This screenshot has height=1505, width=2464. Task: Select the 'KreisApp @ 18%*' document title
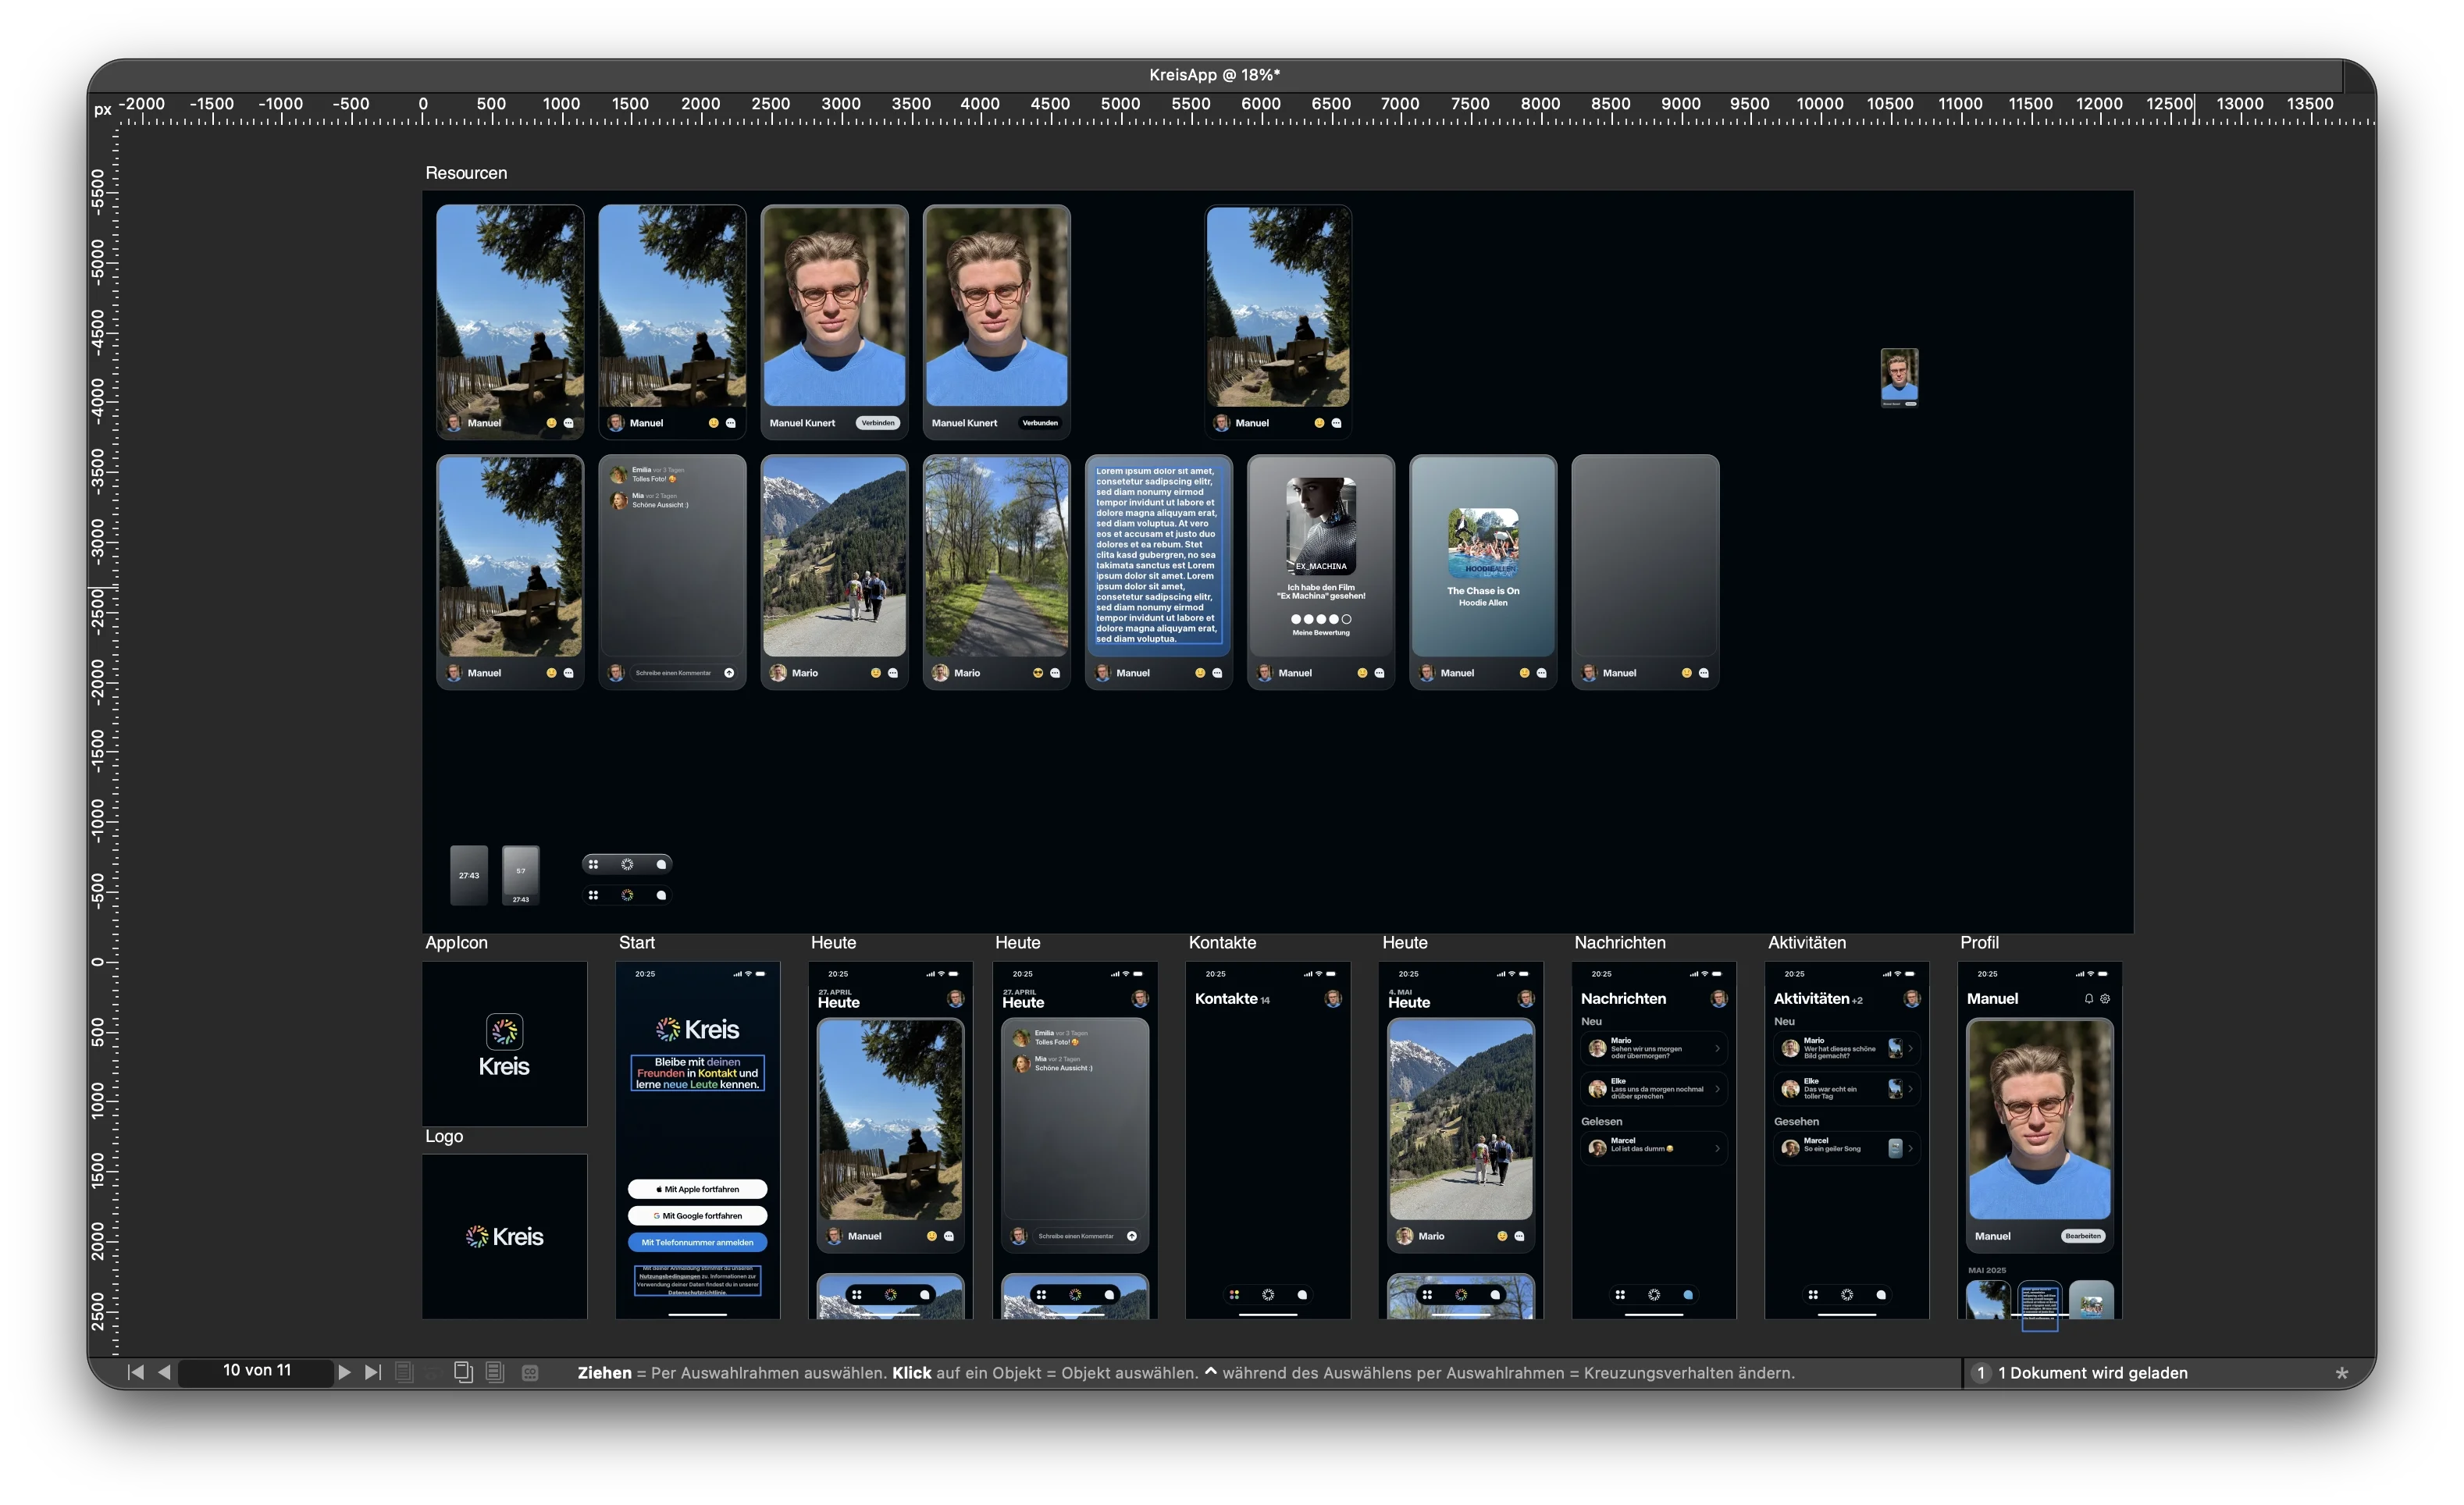click(x=1214, y=75)
